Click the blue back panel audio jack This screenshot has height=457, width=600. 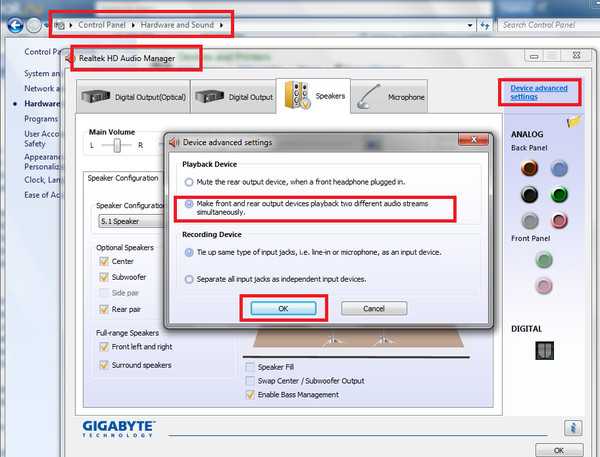[x=559, y=168]
